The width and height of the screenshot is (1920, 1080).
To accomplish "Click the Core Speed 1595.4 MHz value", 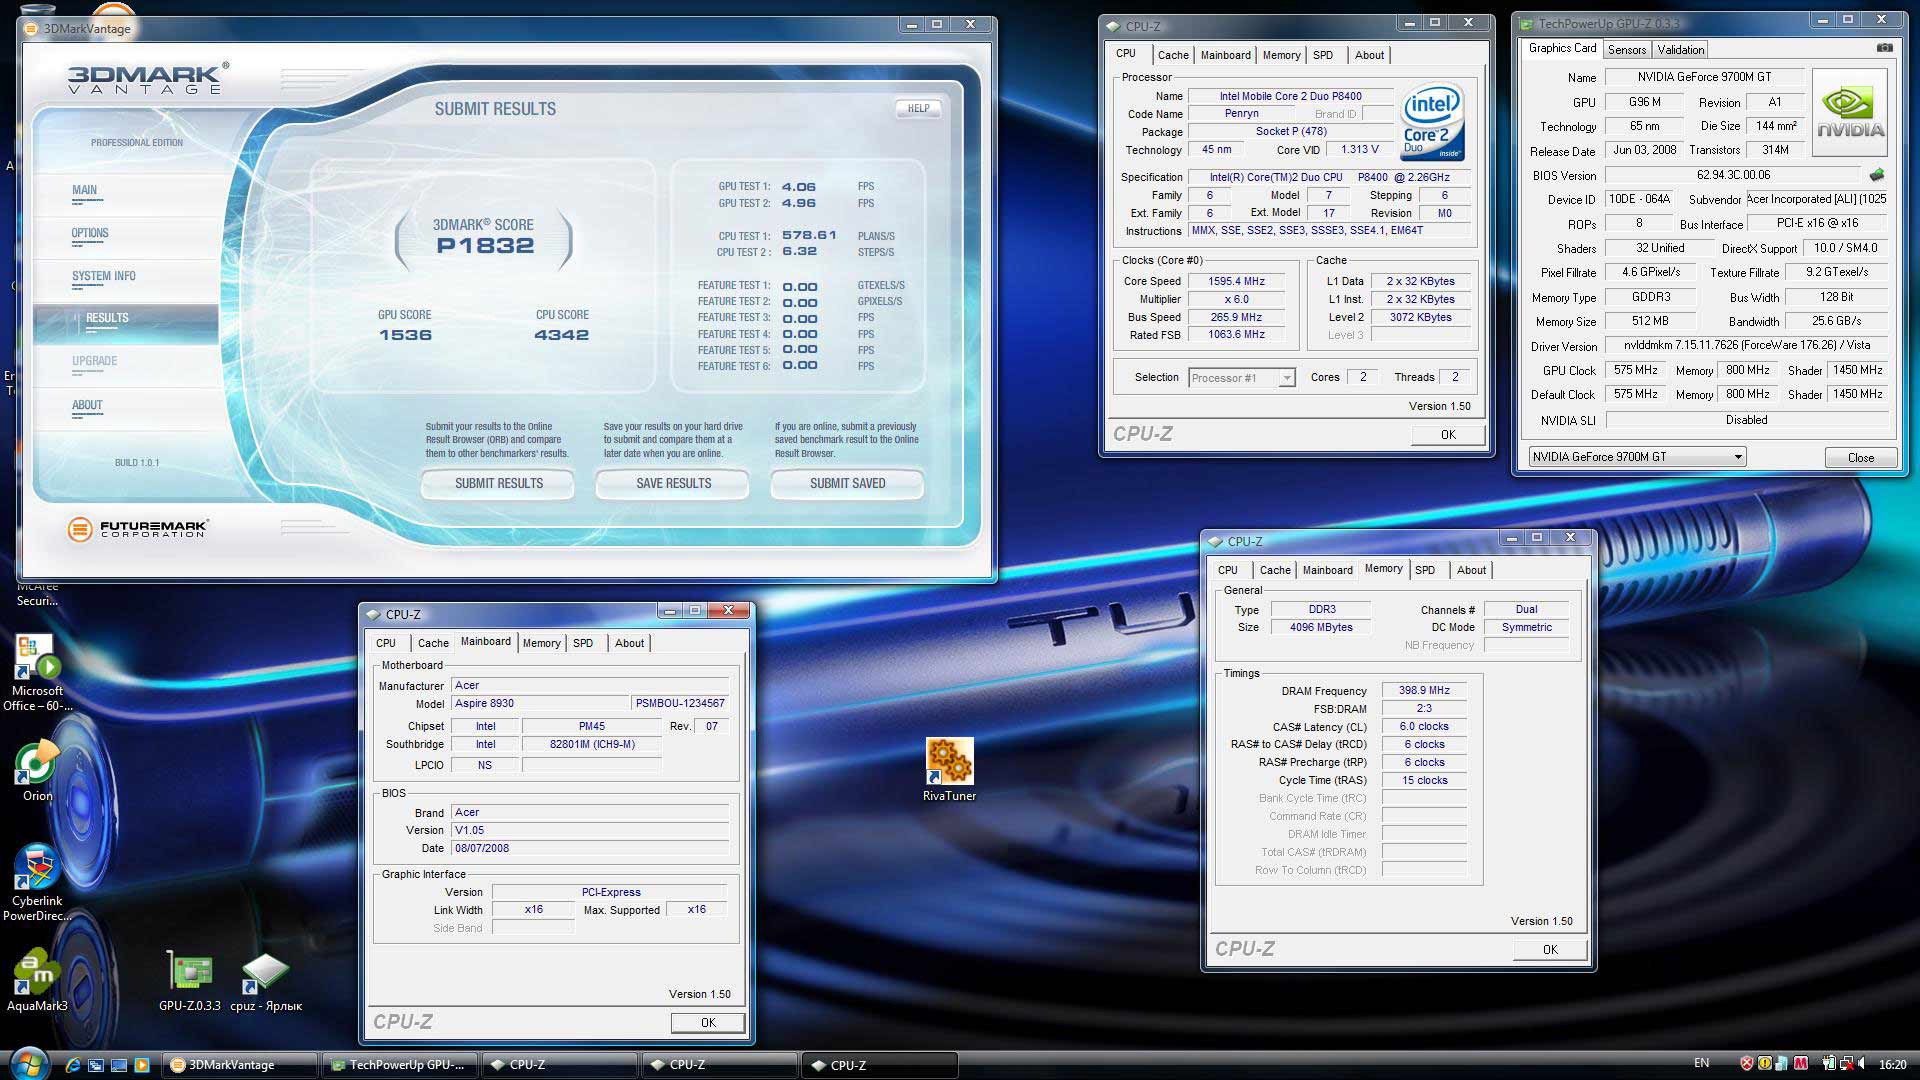I will (1236, 281).
